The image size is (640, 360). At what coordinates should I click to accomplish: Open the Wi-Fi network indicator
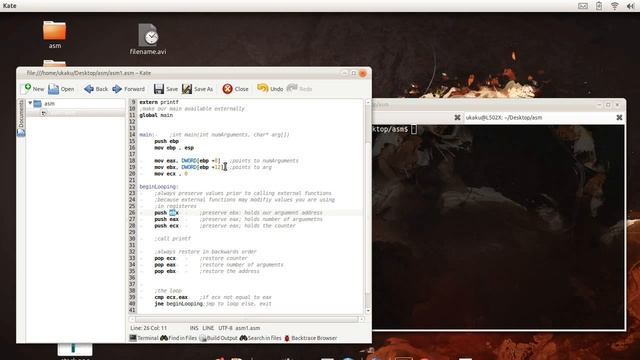615,6
